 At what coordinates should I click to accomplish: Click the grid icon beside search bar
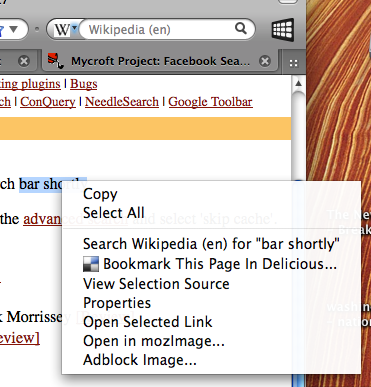[x=283, y=30]
